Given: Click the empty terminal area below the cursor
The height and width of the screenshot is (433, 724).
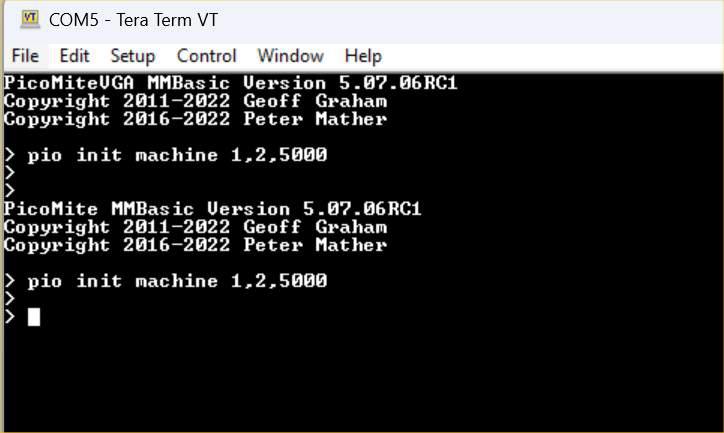Looking at the screenshot, I should pyautogui.click(x=360, y=380).
